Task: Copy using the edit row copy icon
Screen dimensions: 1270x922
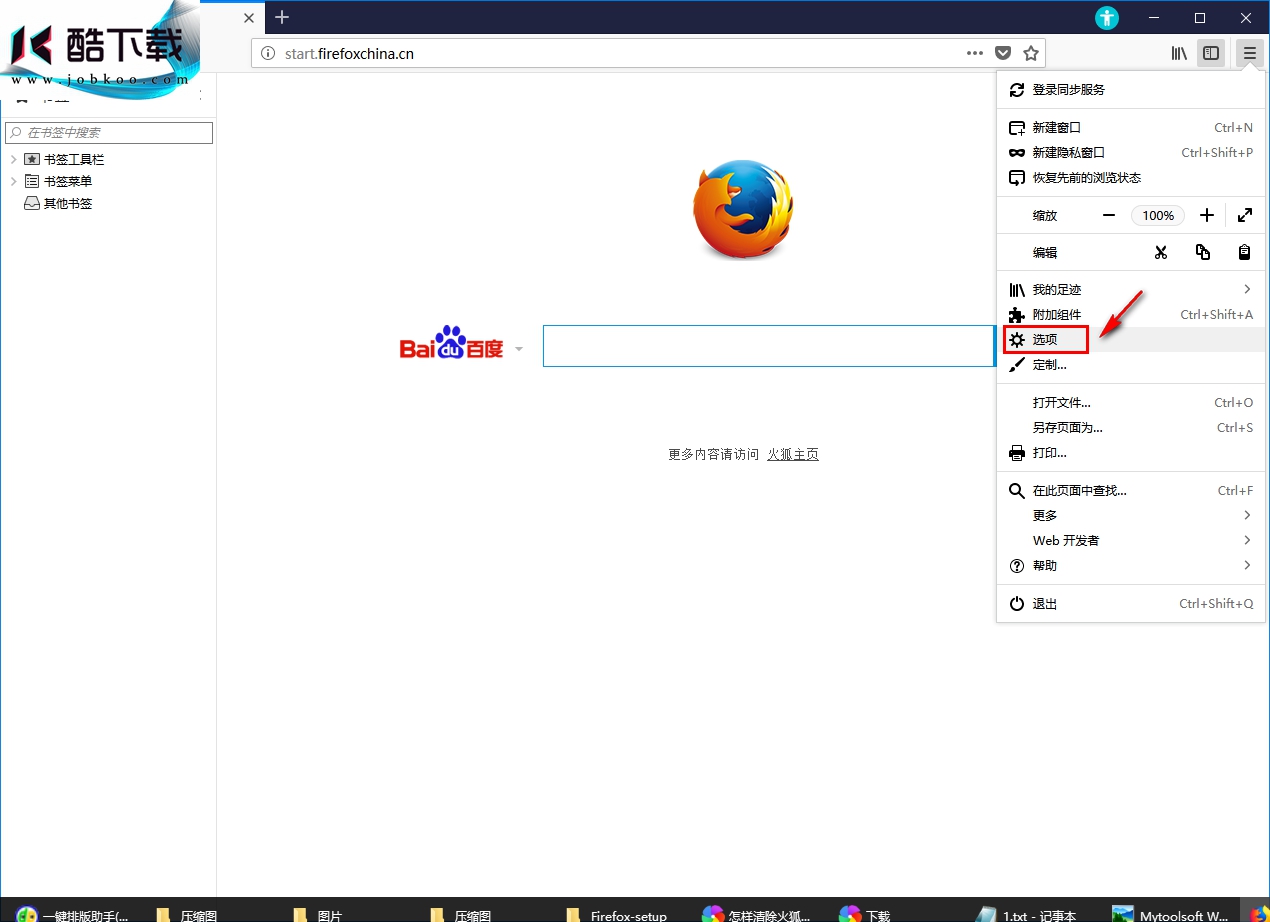Action: point(1203,252)
